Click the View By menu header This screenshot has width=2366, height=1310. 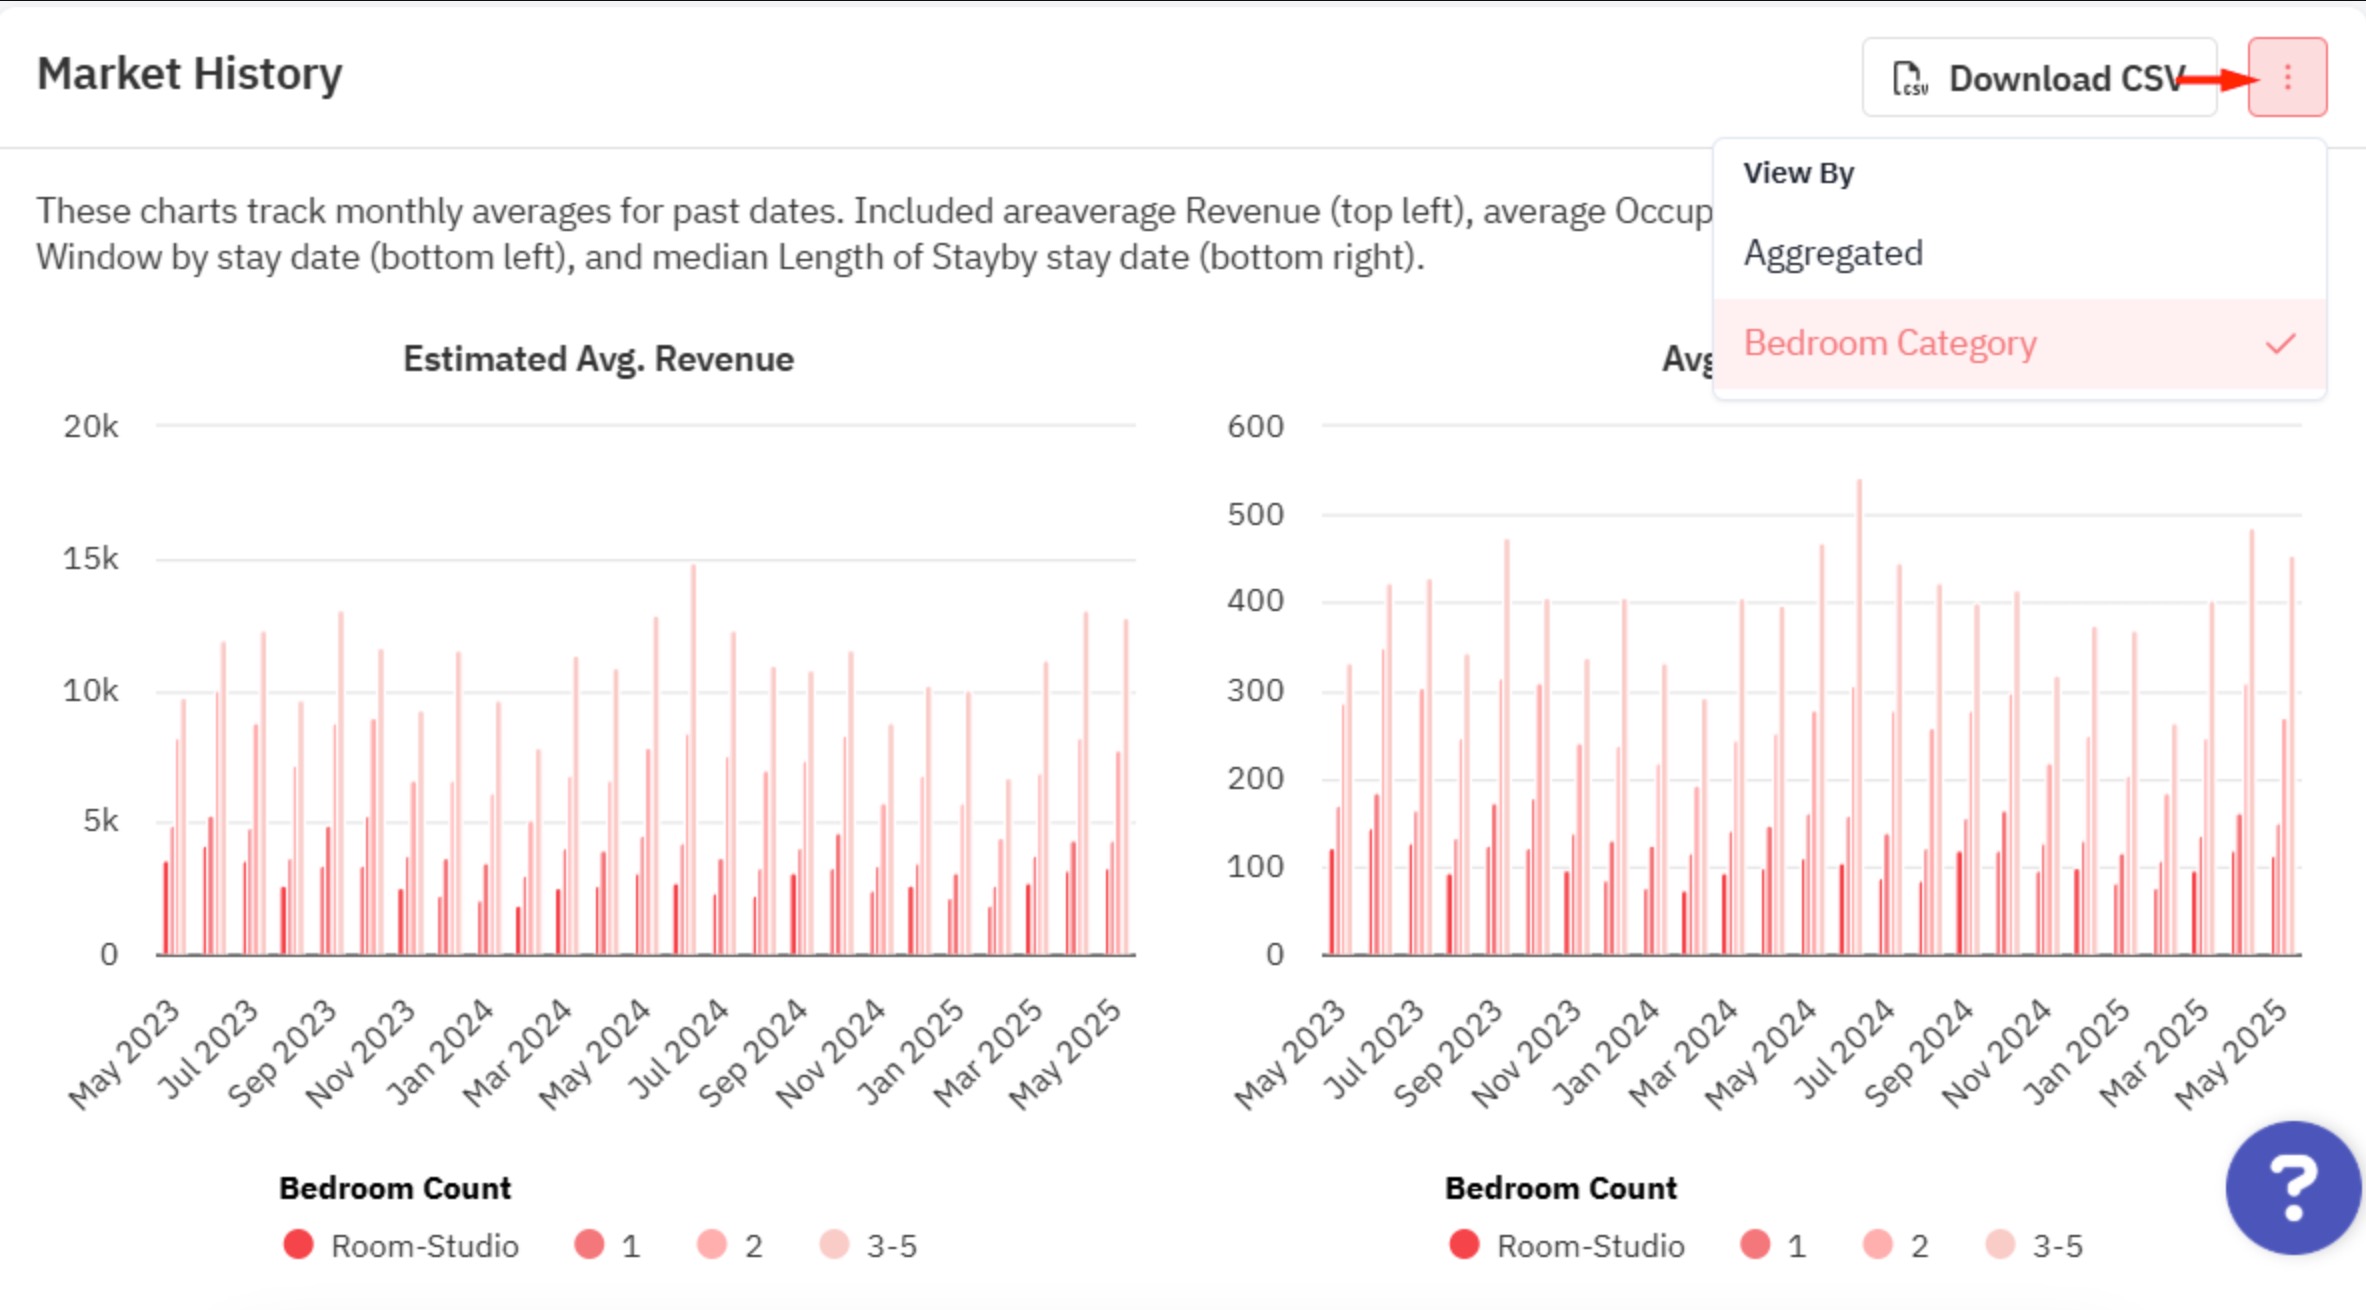pyautogui.click(x=1799, y=173)
